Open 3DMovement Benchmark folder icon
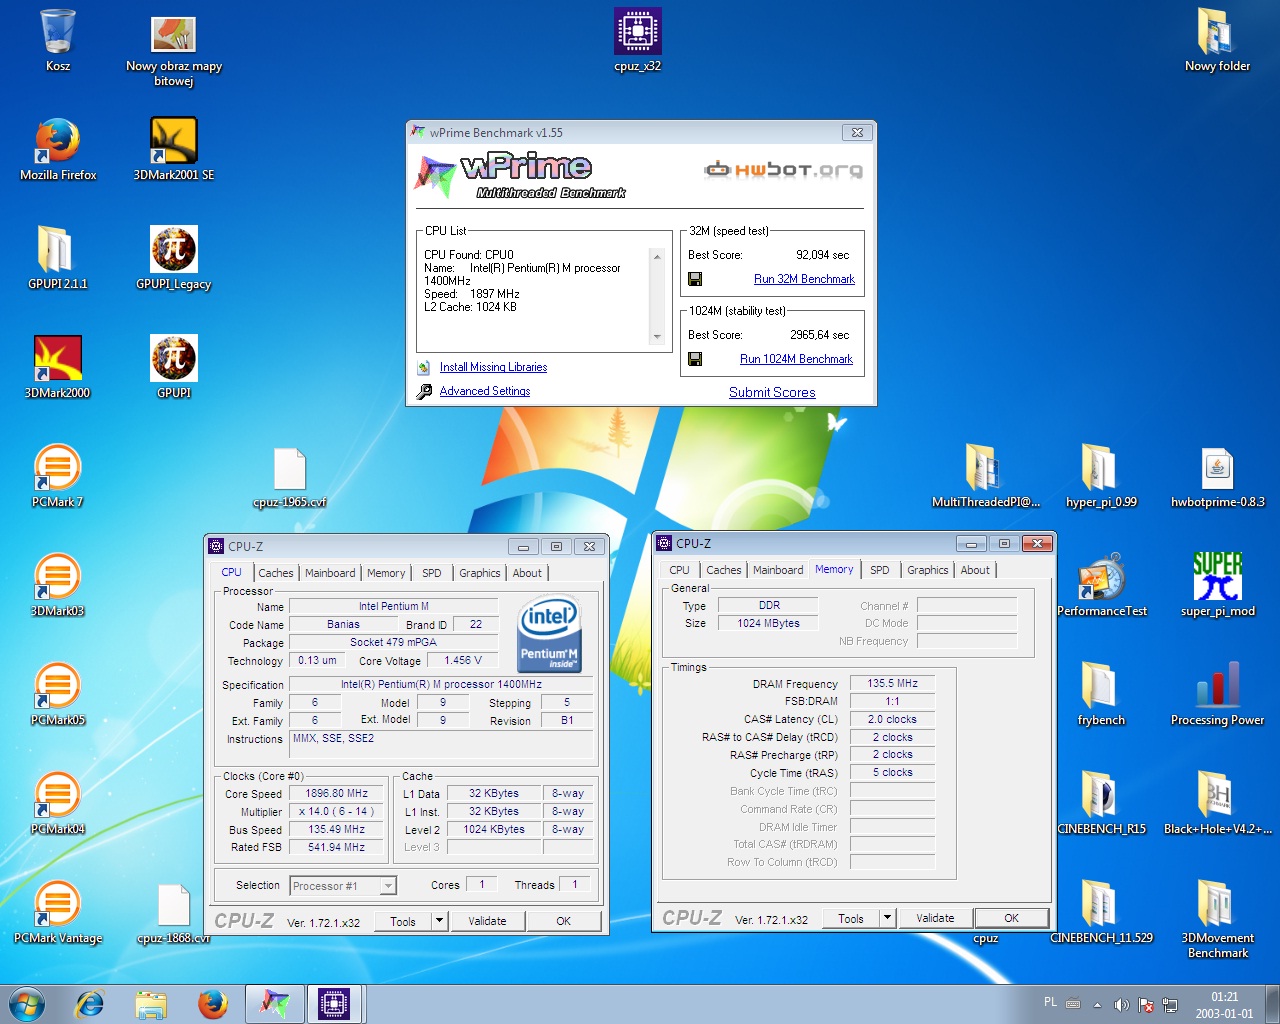This screenshot has width=1280, height=1024. pos(1217,920)
